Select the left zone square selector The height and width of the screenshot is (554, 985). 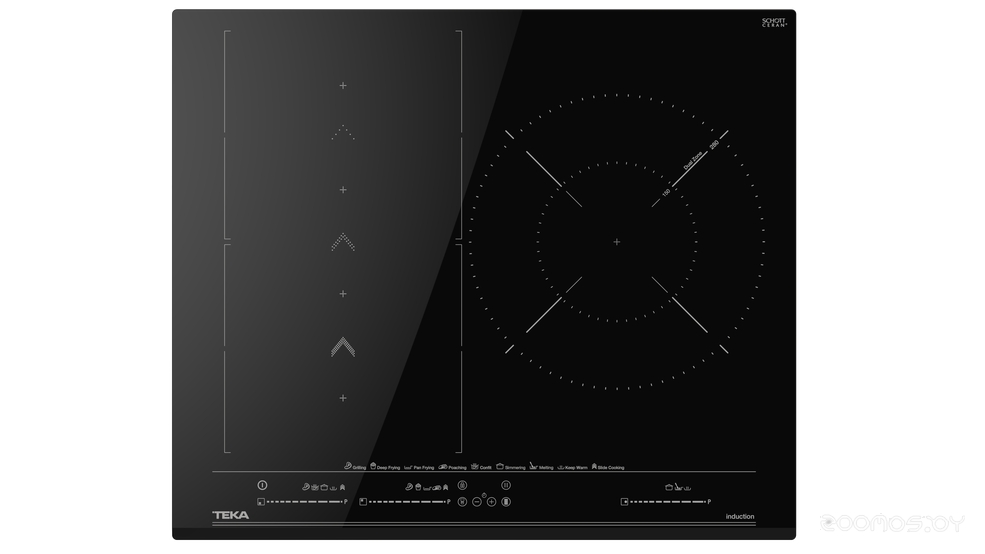pyautogui.click(x=260, y=501)
